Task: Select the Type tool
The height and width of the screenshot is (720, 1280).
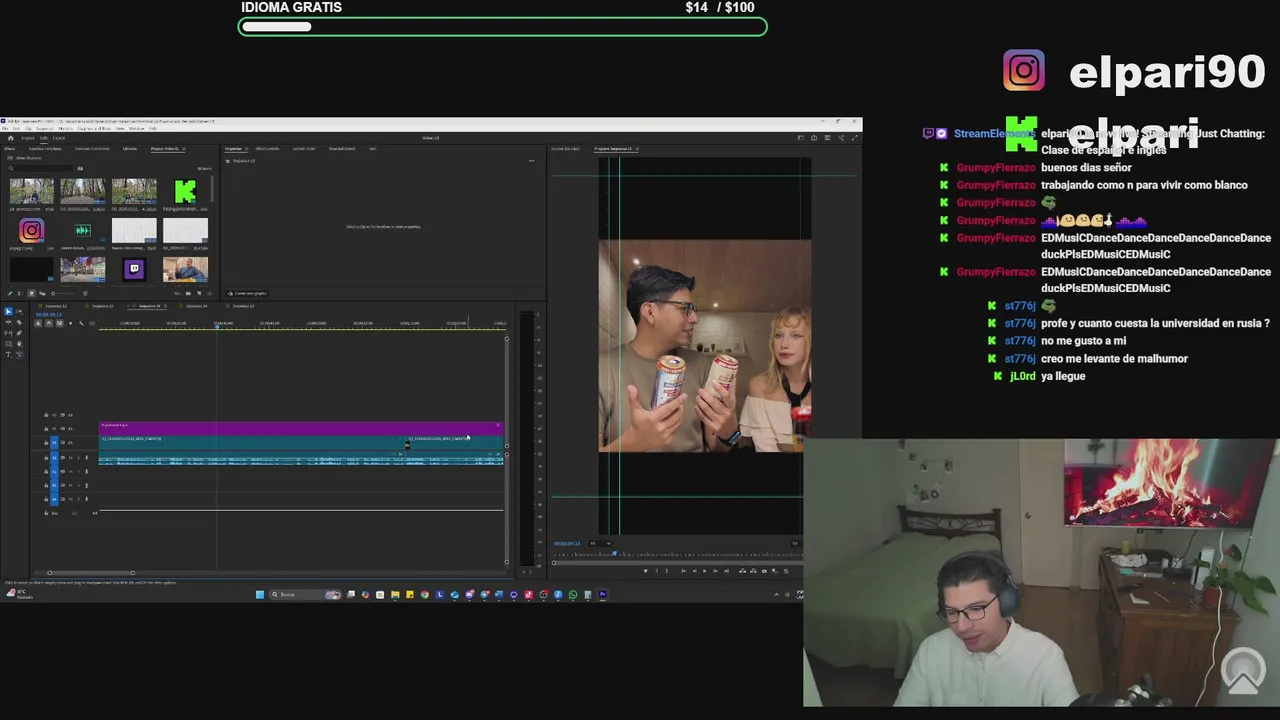Action: [8, 354]
